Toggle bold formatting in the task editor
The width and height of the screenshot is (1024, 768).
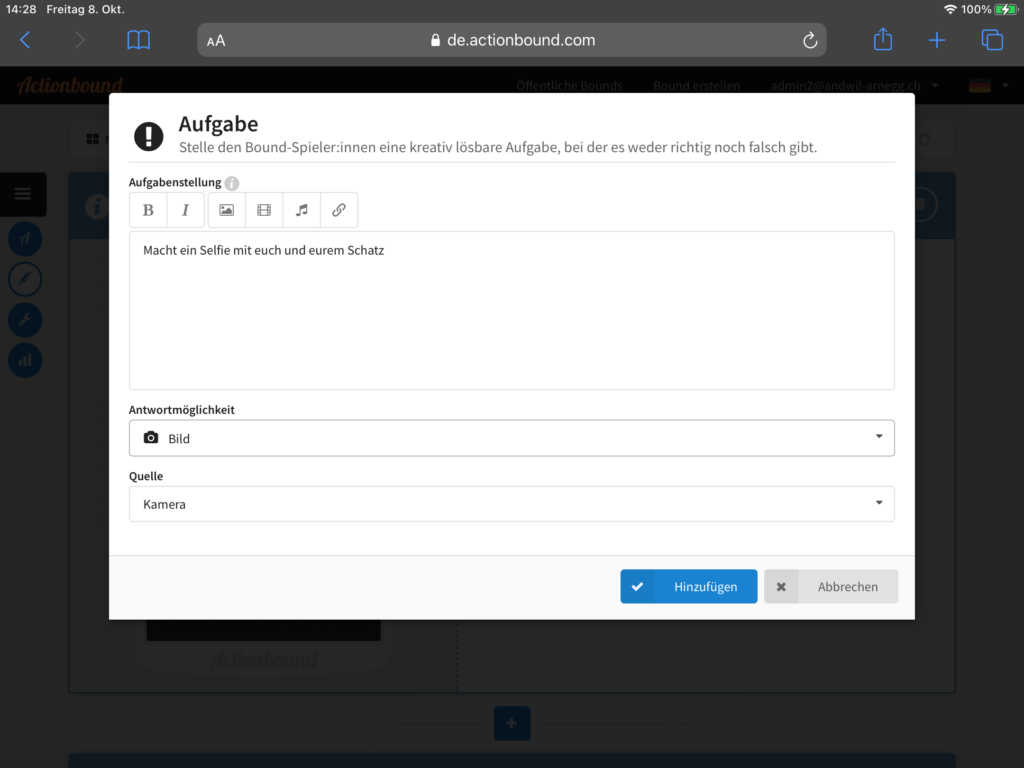[x=148, y=210]
